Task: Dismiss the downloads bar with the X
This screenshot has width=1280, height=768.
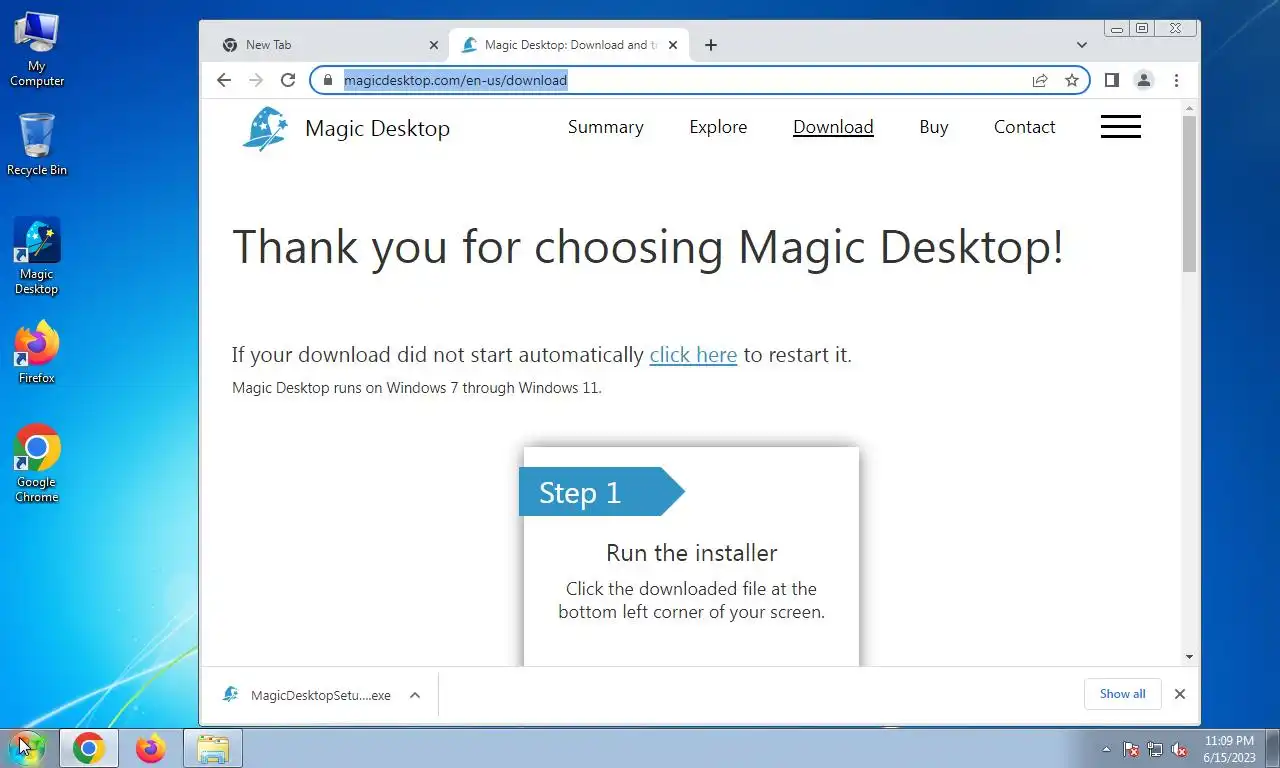Action: [x=1180, y=694]
